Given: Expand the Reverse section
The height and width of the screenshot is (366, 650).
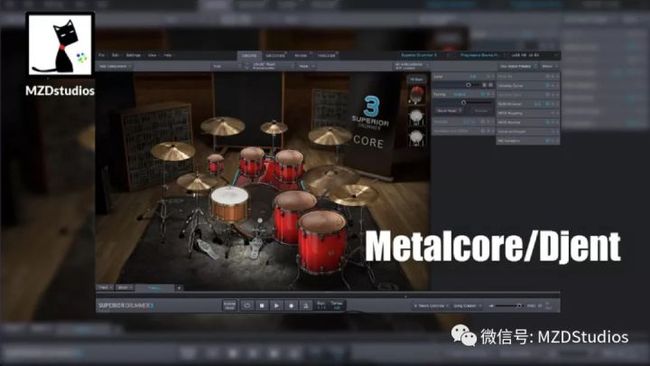Looking at the screenshot, I should coord(463,122).
